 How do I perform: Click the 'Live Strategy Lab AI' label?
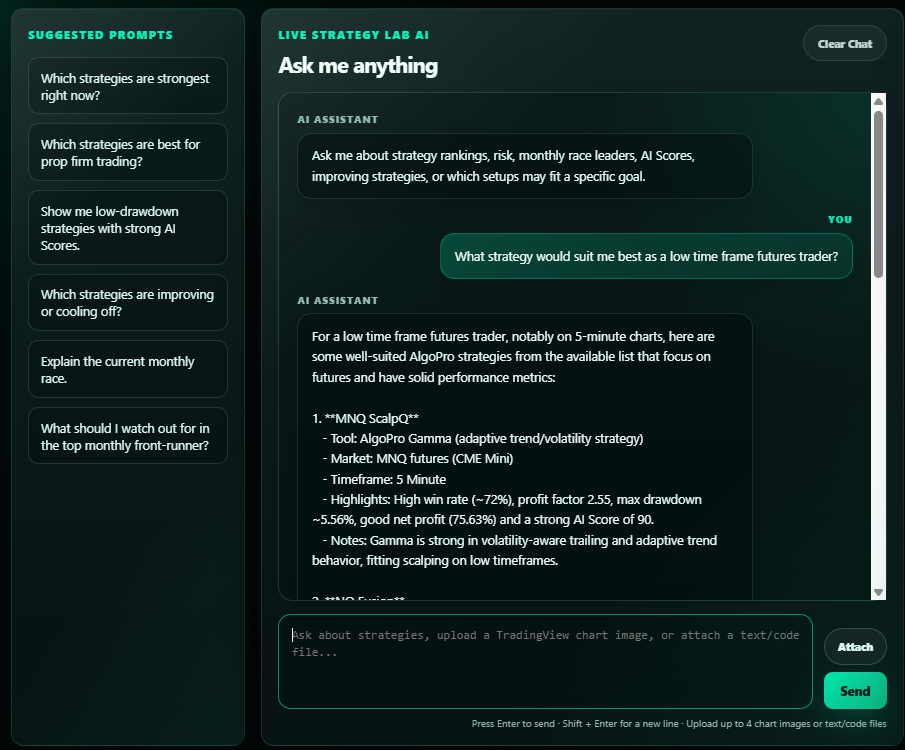pos(353,35)
